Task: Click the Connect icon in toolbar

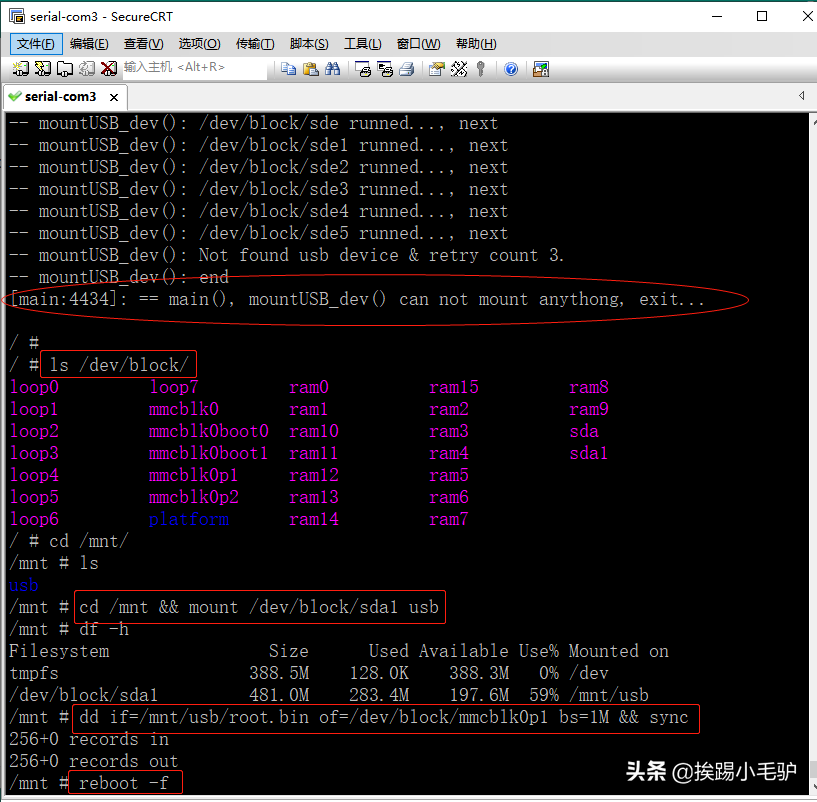Action: click(20, 69)
